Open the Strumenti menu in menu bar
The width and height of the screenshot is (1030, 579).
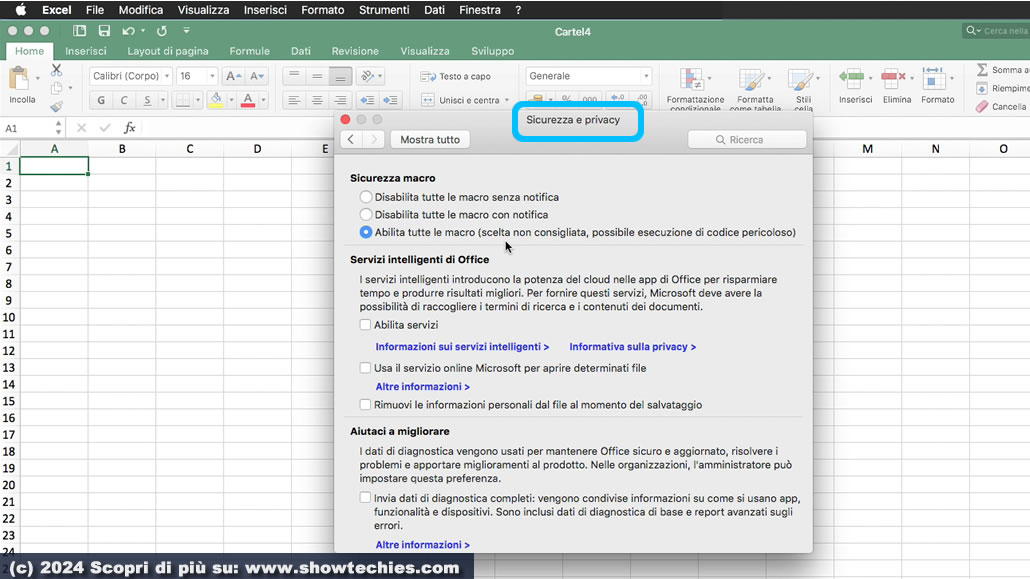(x=384, y=10)
